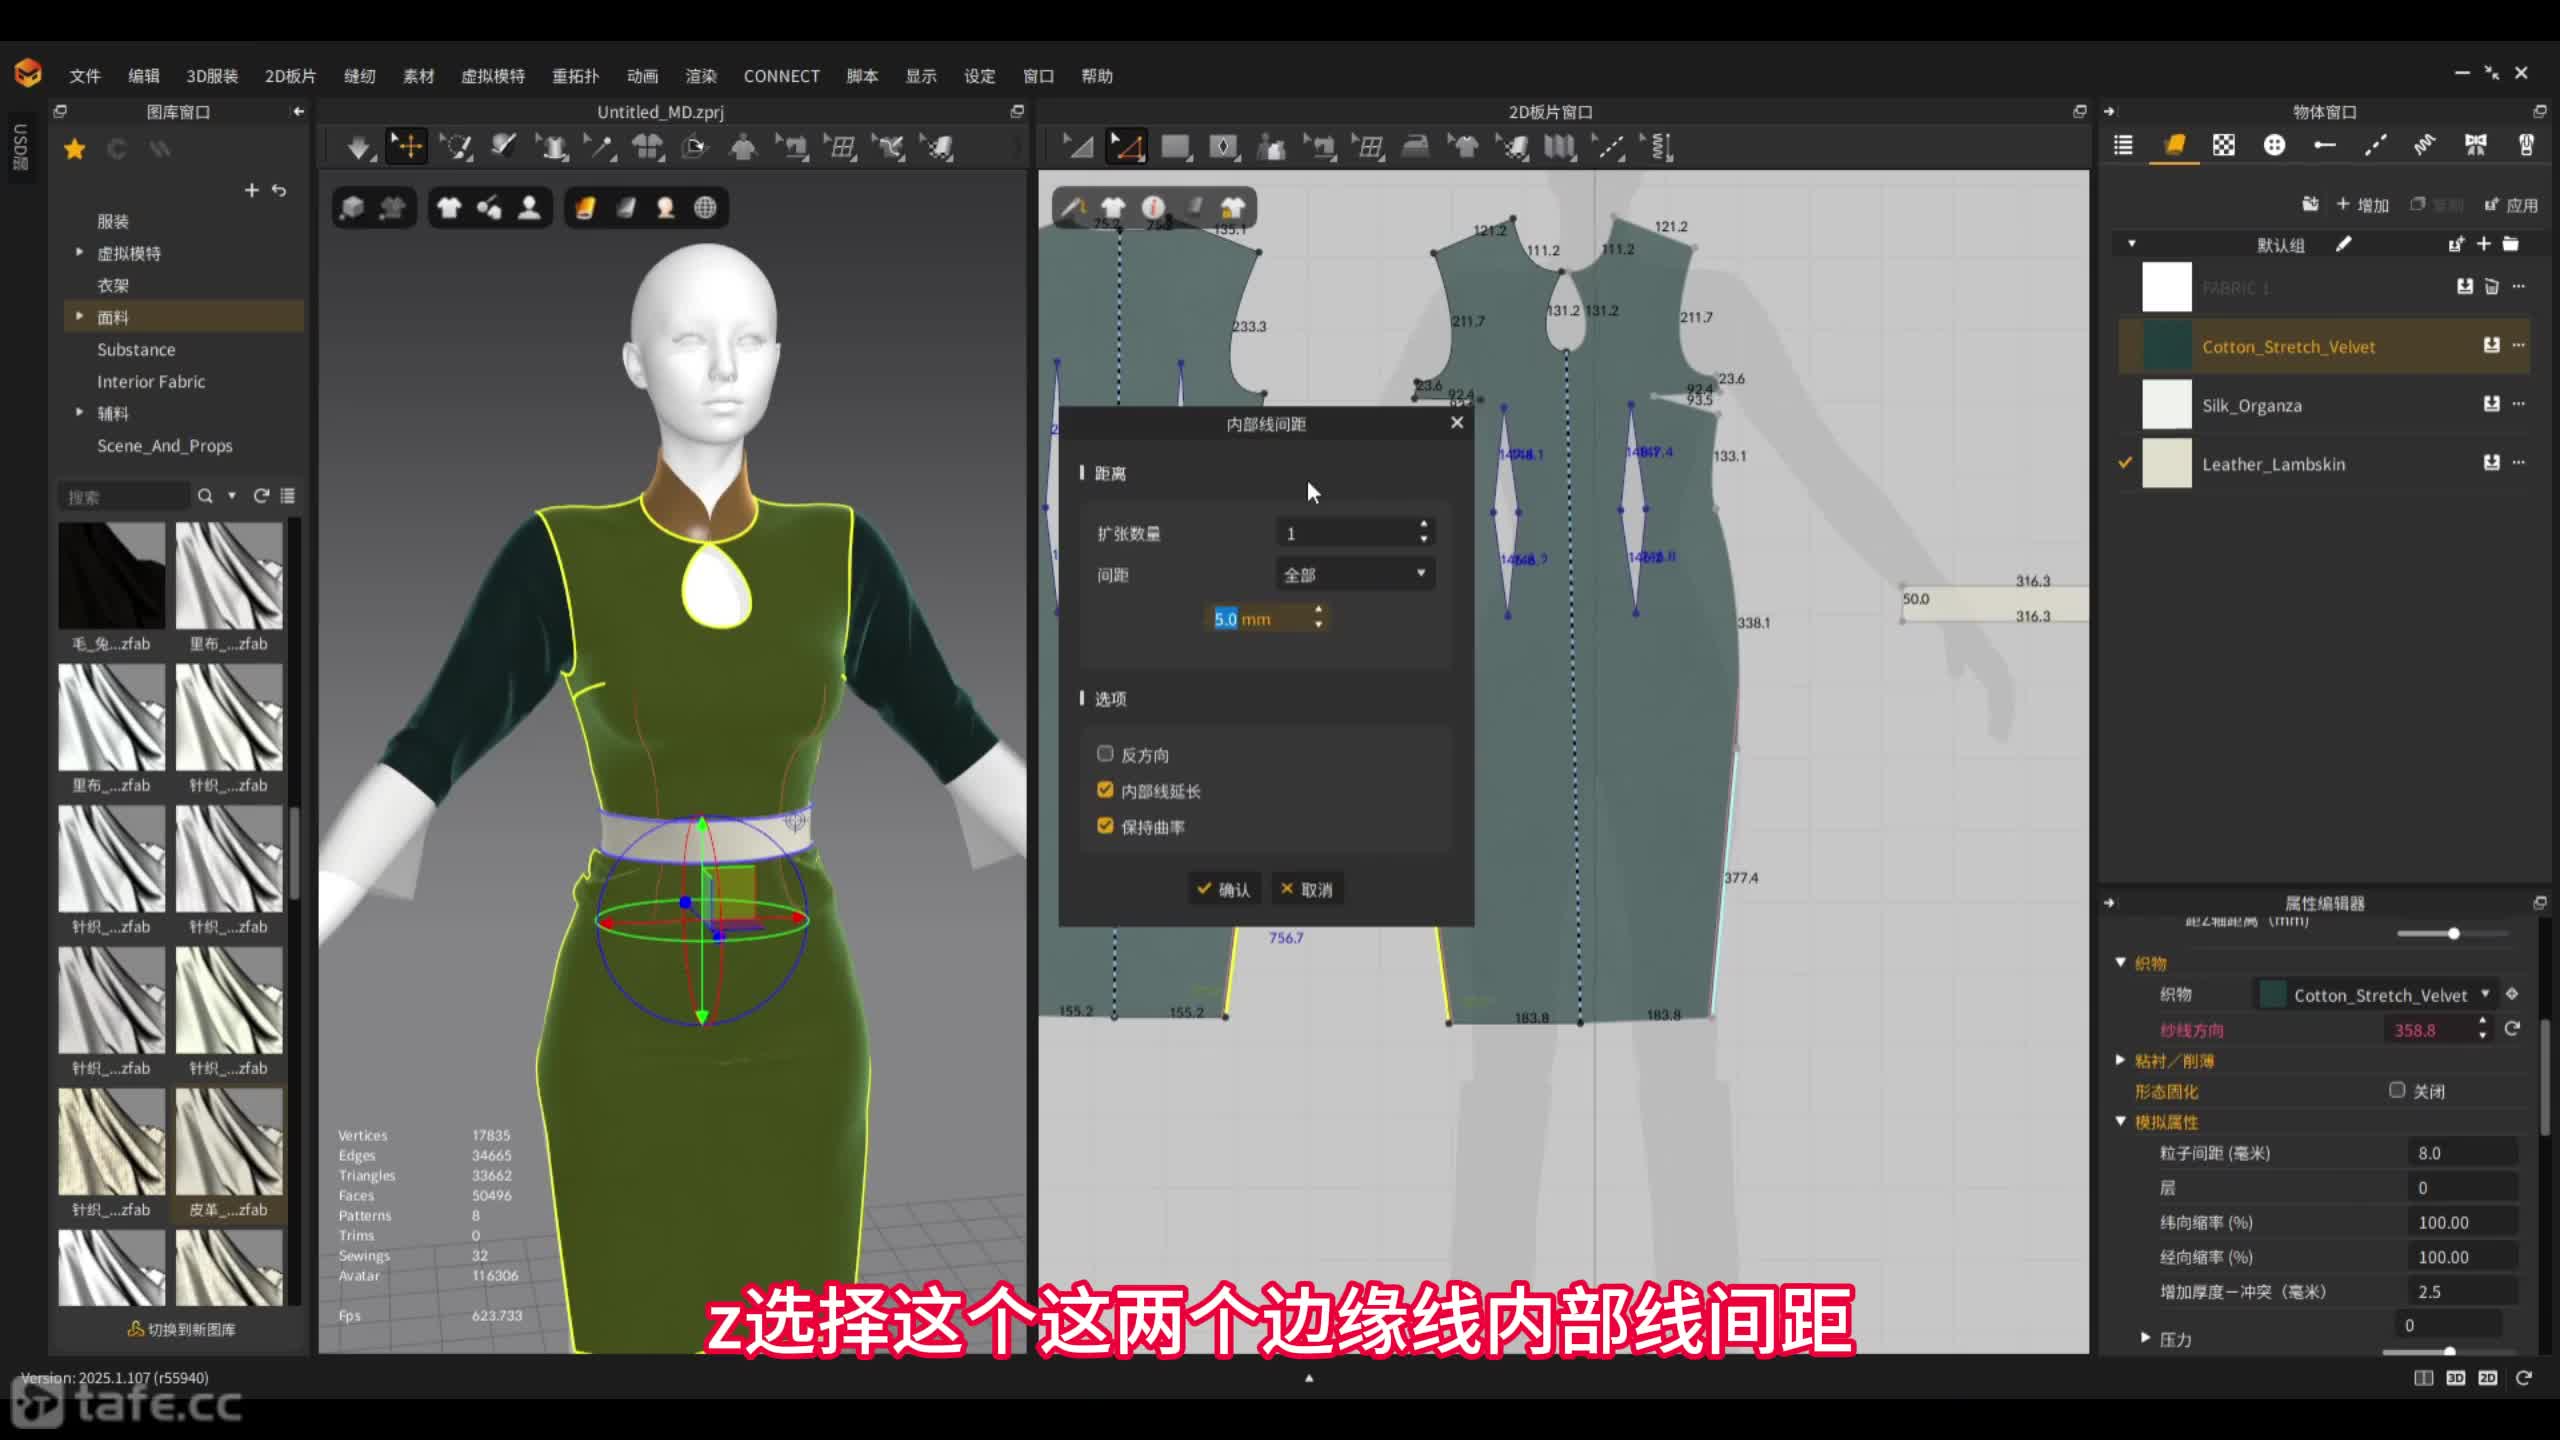Select the move/transform tool in 3D toolbar

pyautogui.click(x=407, y=147)
